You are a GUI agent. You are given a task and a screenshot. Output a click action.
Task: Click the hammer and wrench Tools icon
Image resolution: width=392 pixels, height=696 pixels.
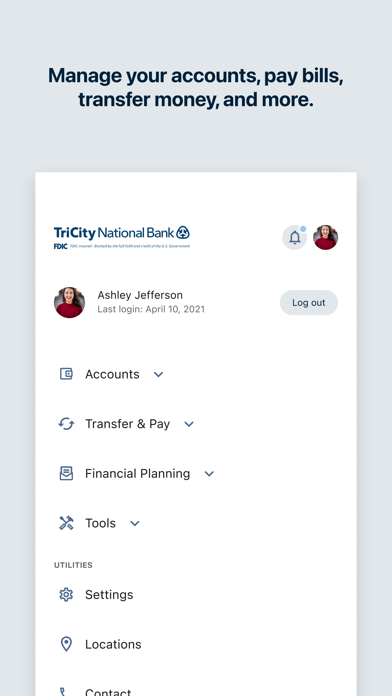66,523
